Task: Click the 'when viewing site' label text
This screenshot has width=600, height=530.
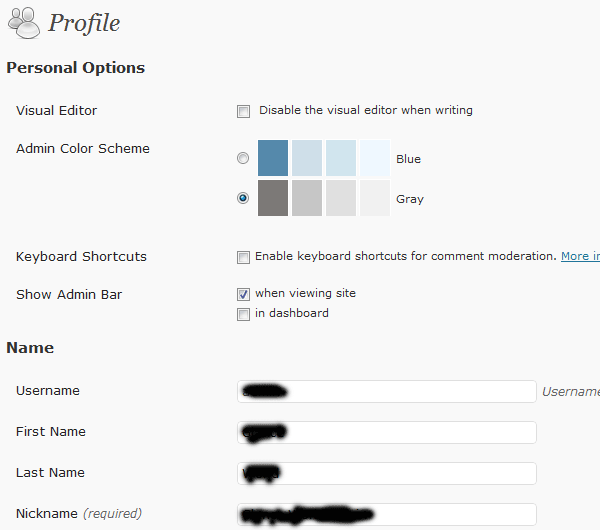Action: [x=305, y=293]
